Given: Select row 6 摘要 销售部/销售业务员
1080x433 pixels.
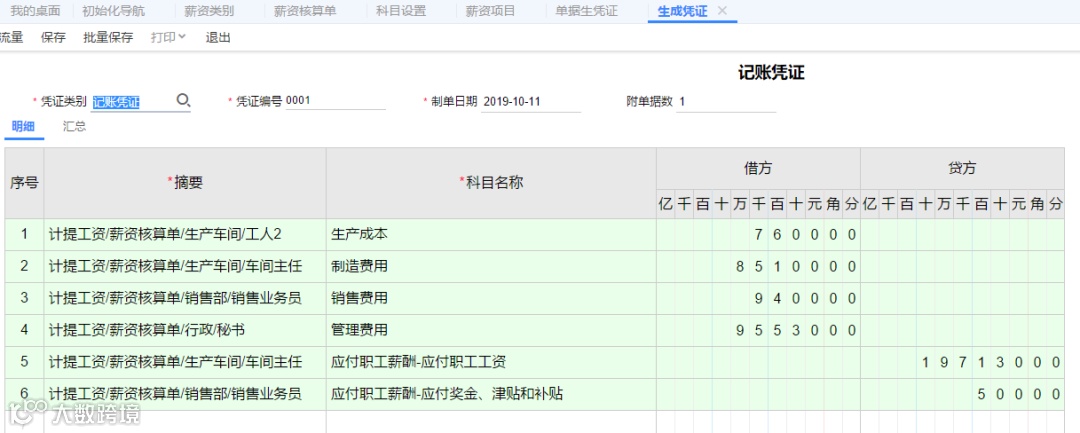Looking at the screenshot, I should click(185, 394).
